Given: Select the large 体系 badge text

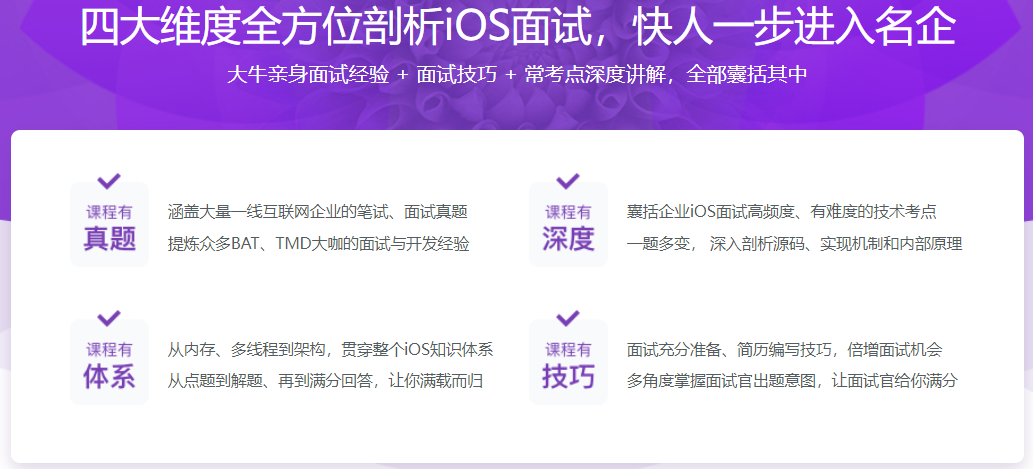Looking at the screenshot, I should (109, 377).
